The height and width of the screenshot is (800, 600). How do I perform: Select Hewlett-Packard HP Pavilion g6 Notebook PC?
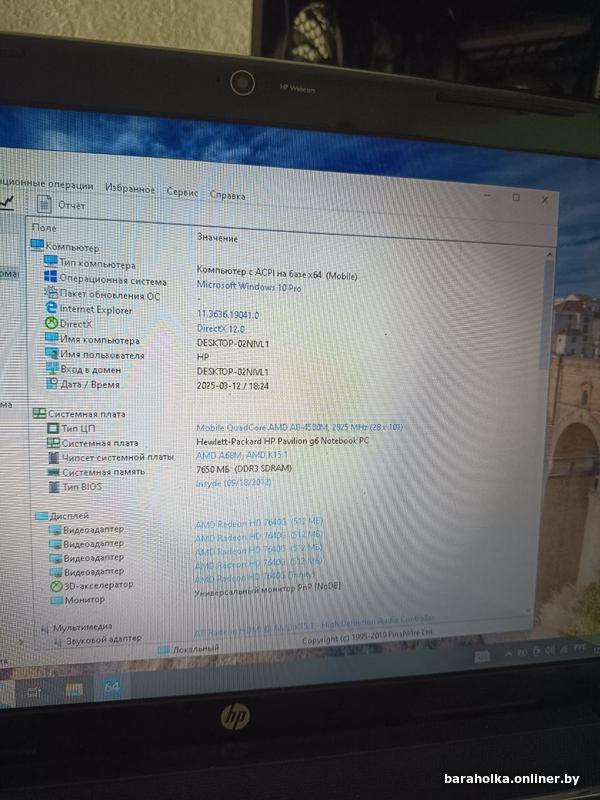point(283,441)
